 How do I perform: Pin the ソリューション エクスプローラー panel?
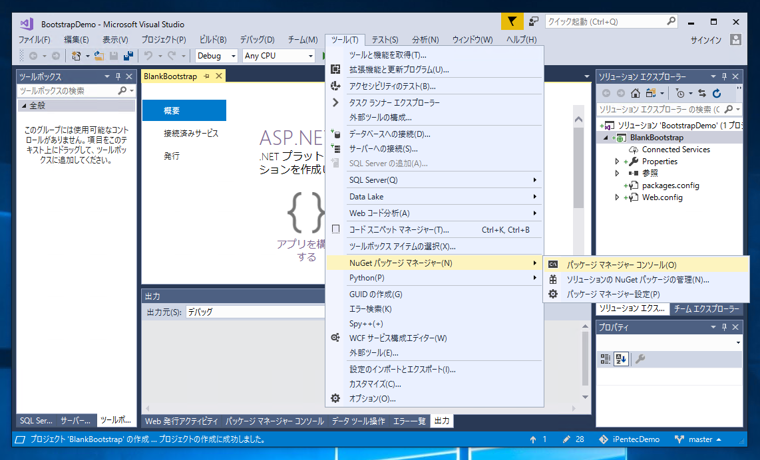click(724, 77)
